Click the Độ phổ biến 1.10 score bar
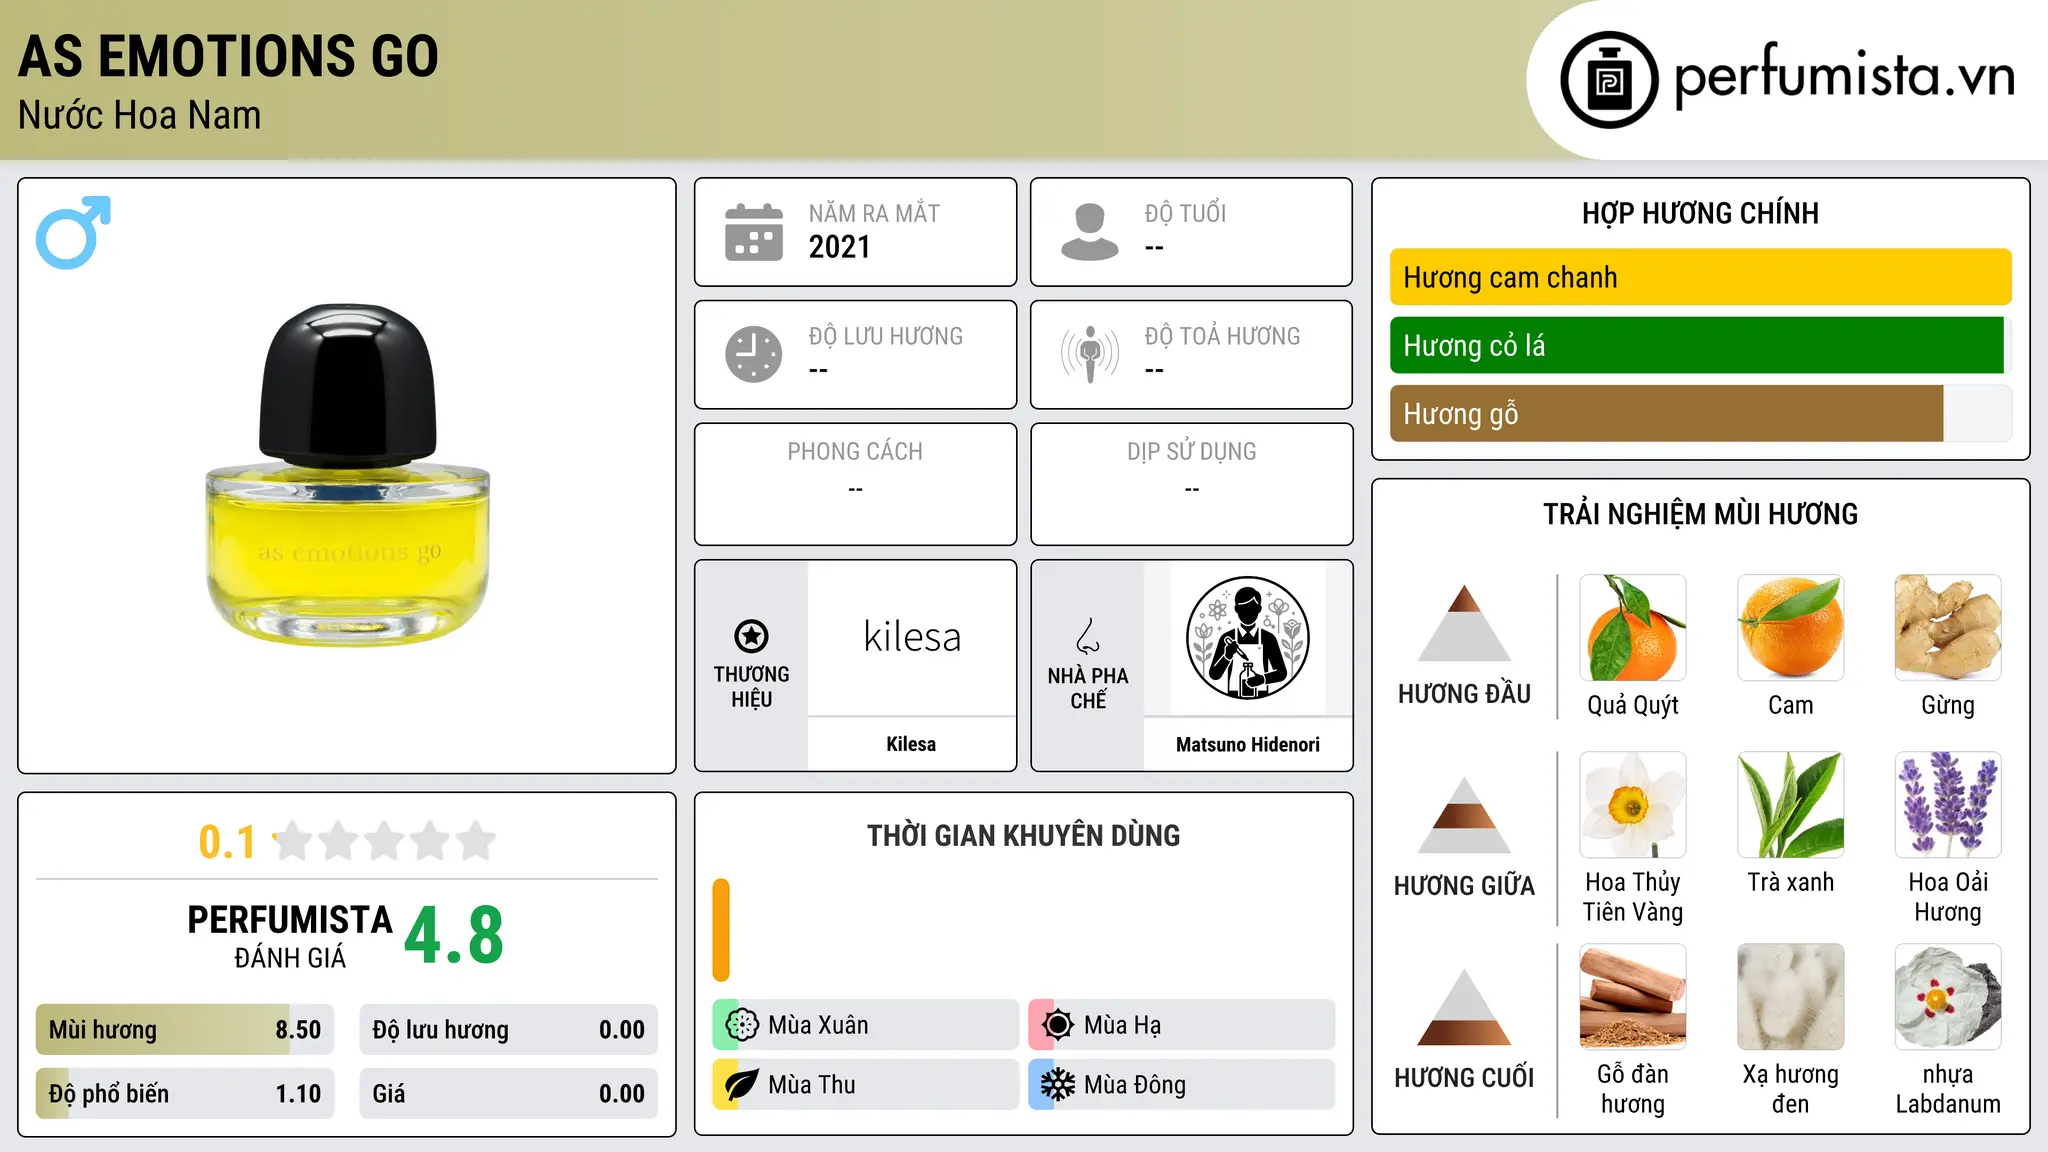 coord(185,1093)
